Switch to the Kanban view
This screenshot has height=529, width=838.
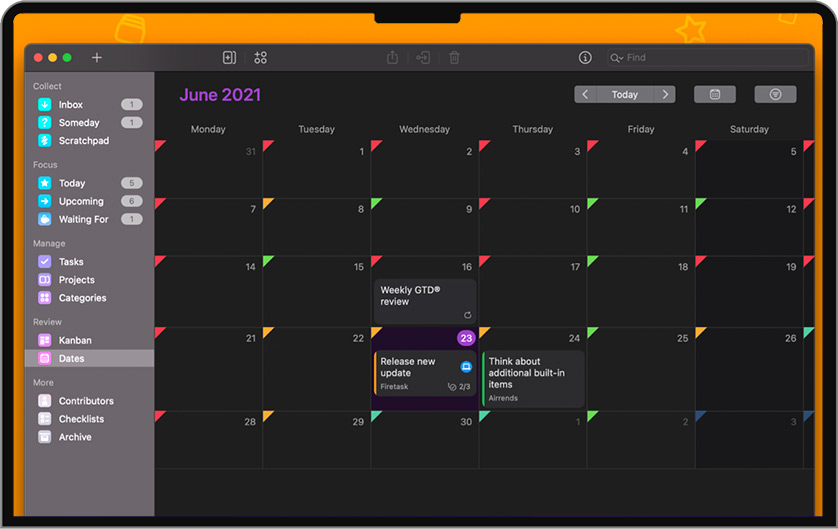[74, 340]
